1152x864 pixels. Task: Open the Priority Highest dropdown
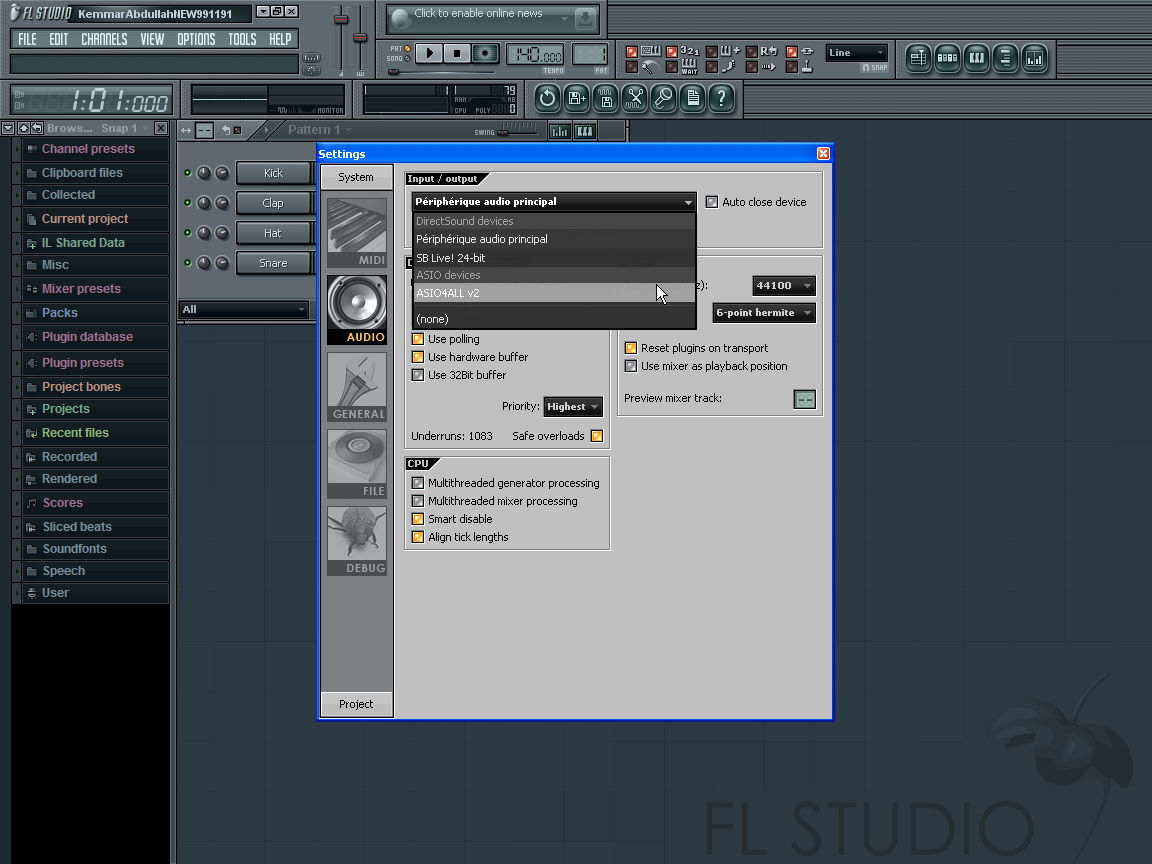(x=573, y=406)
